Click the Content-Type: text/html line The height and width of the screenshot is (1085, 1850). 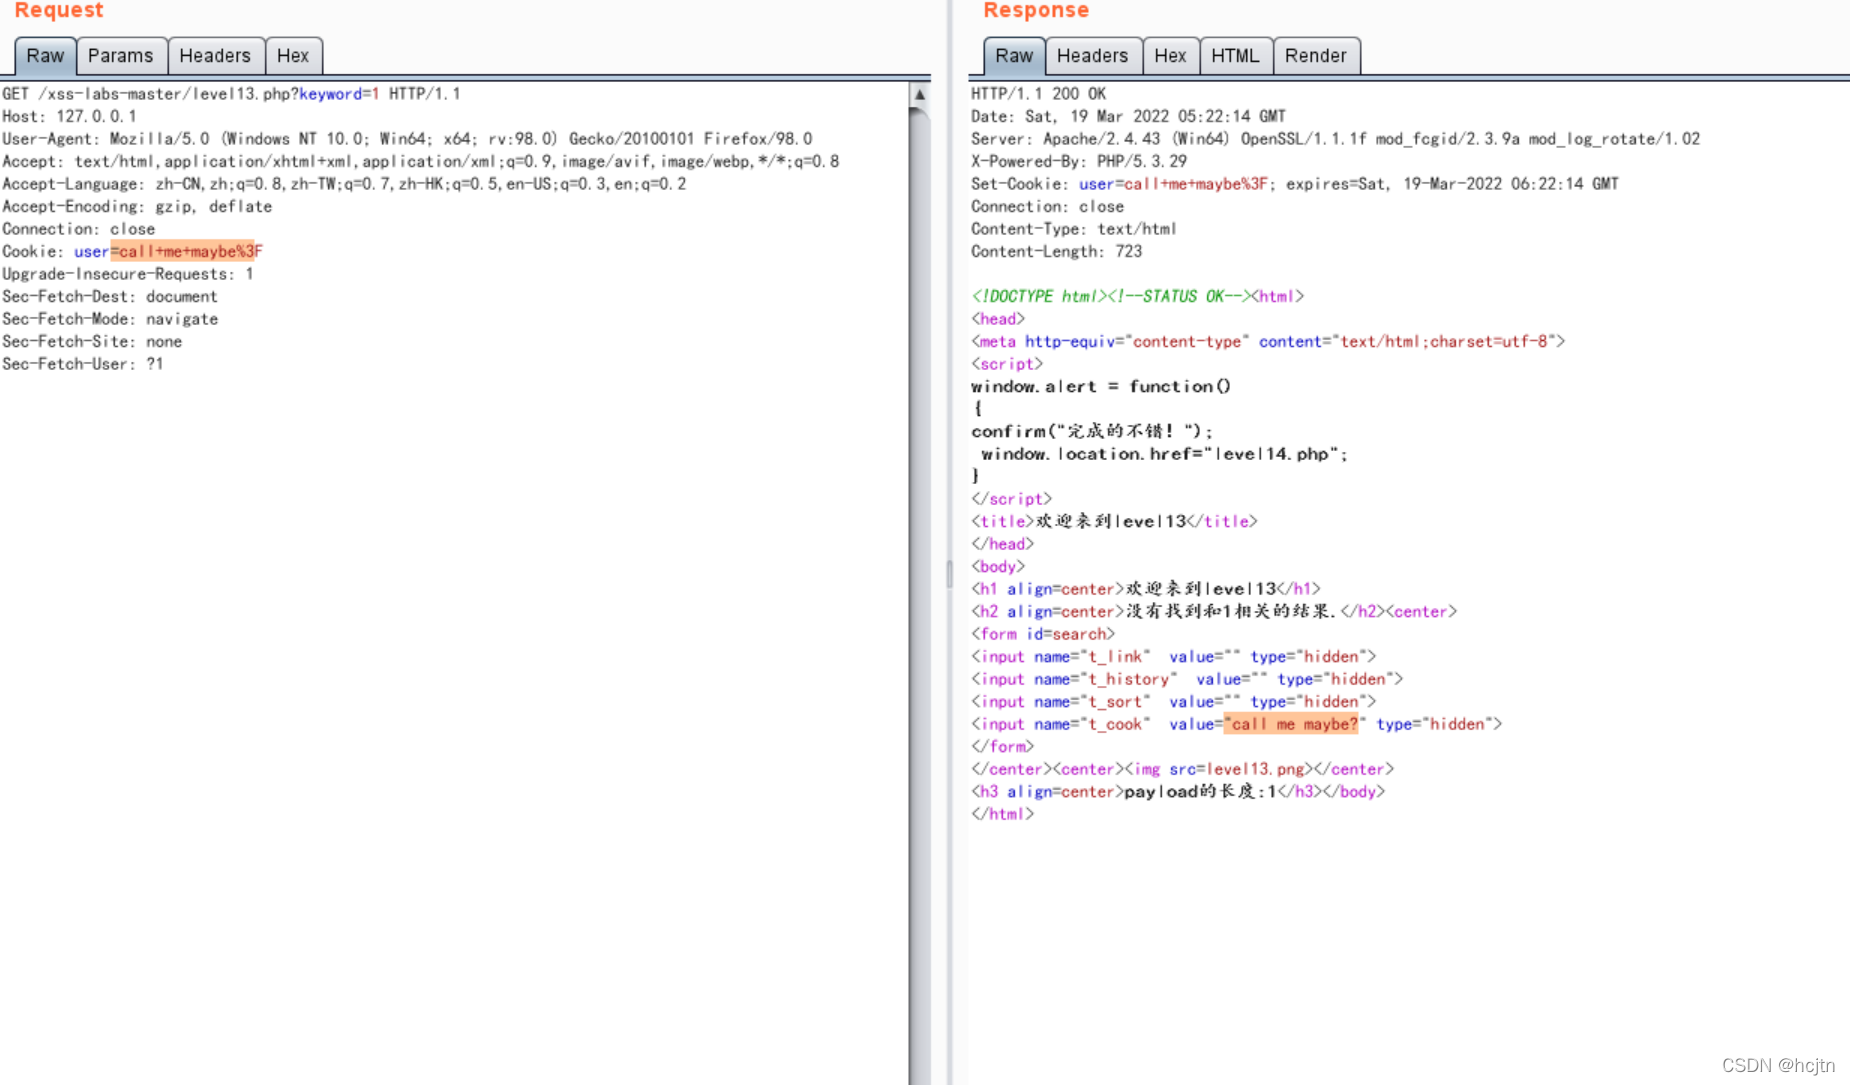(1074, 229)
